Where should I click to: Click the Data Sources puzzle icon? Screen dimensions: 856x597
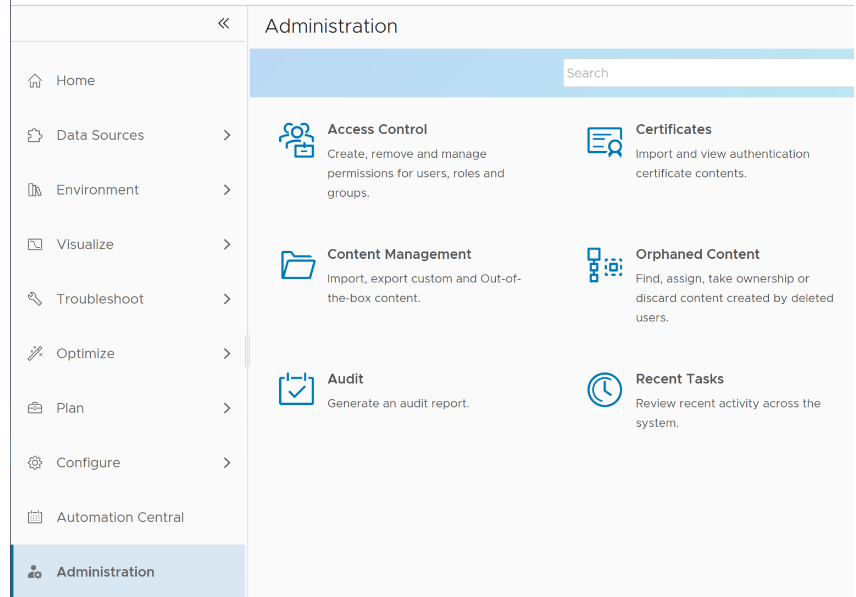coord(35,135)
